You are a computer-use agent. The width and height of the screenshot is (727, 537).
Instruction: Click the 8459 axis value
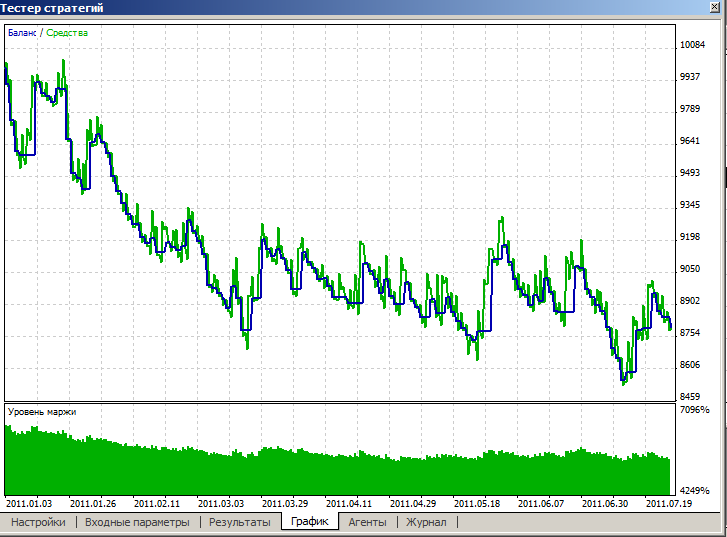690,396
